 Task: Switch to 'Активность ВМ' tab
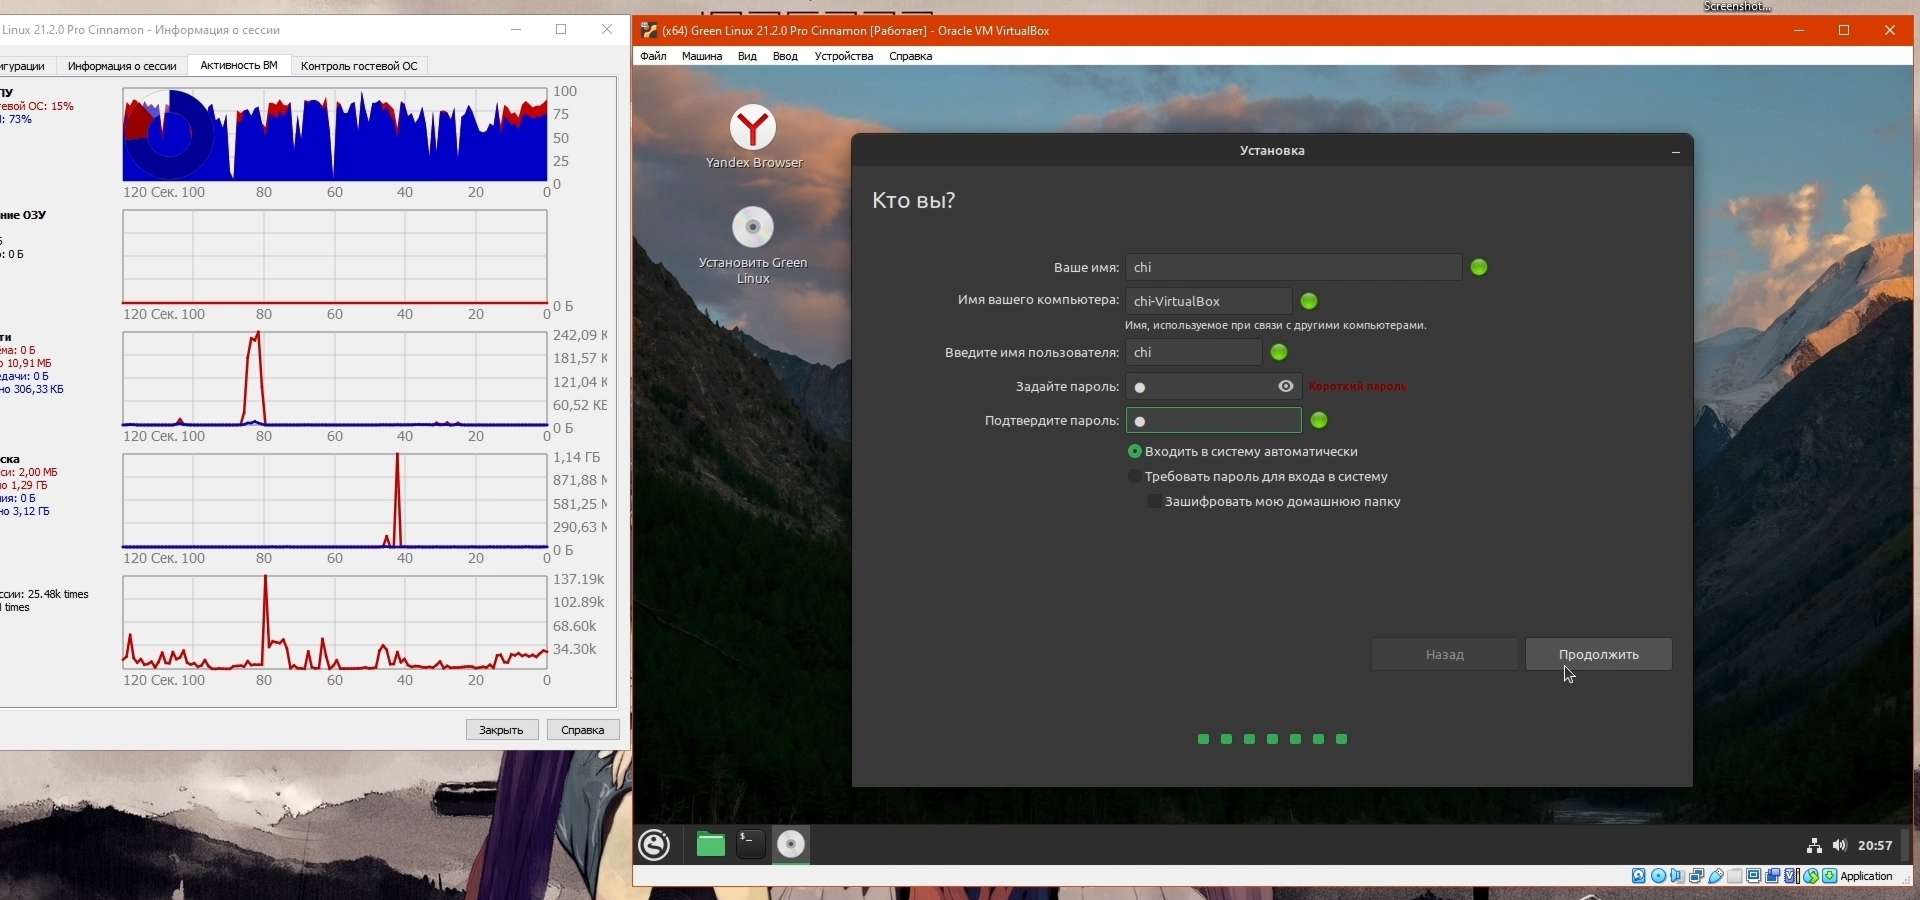239,65
